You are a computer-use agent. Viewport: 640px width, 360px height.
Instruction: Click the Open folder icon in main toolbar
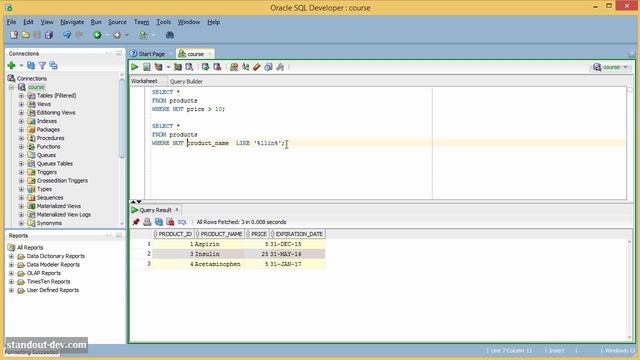coord(26,35)
